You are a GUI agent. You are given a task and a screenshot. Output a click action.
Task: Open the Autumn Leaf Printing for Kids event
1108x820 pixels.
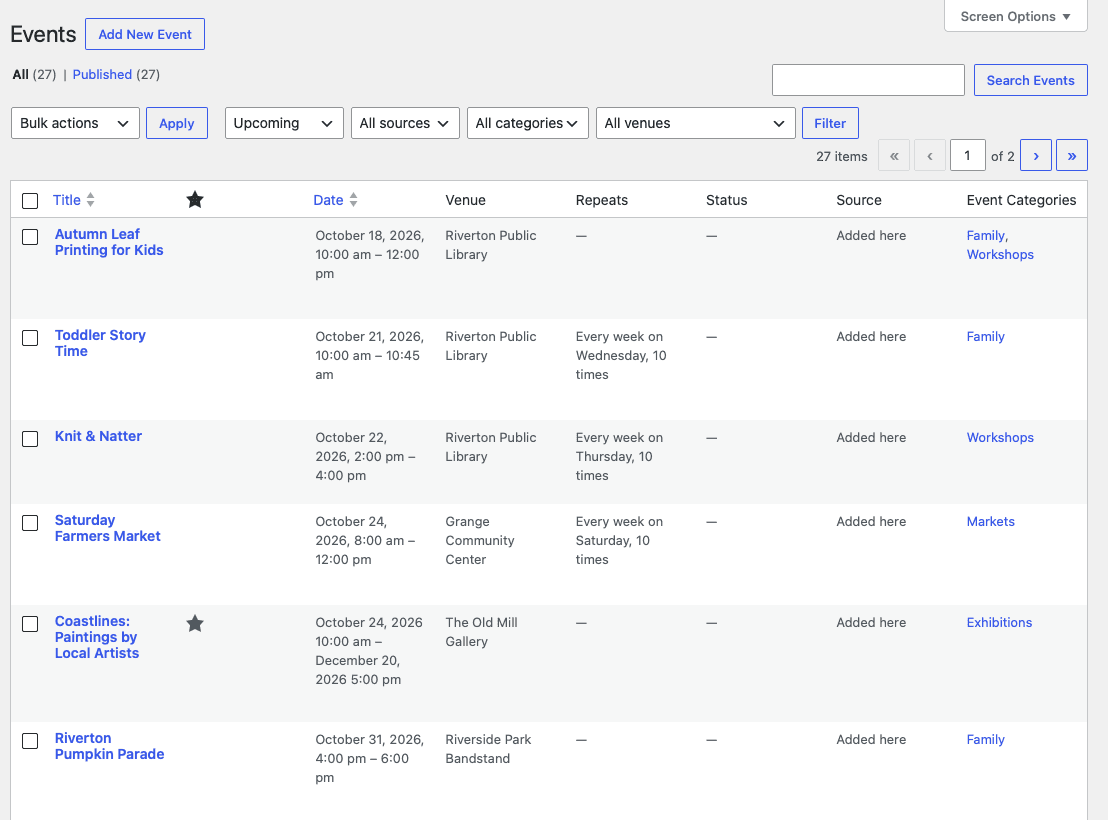(x=109, y=242)
